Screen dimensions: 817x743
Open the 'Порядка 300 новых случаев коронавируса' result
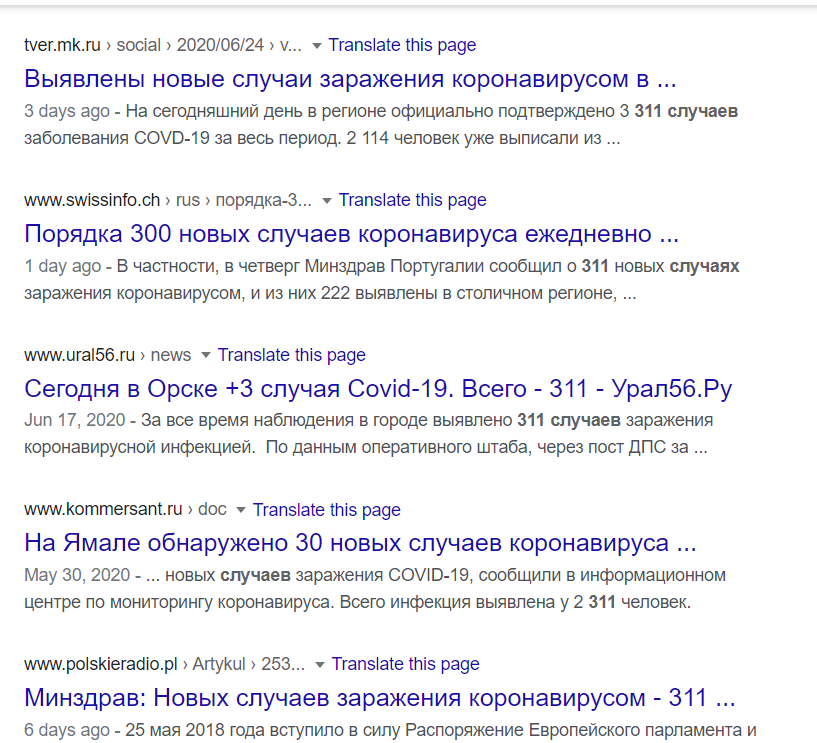pyautogui.click(x=352, y=234)
